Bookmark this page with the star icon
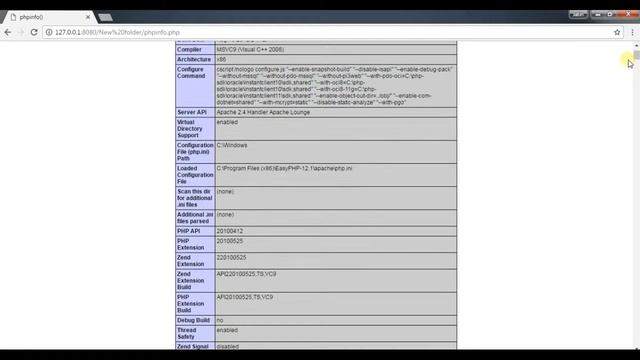Image resolution: width=640 pixels, height=360 pixels. pyautogui.click(x=617, y=32)
